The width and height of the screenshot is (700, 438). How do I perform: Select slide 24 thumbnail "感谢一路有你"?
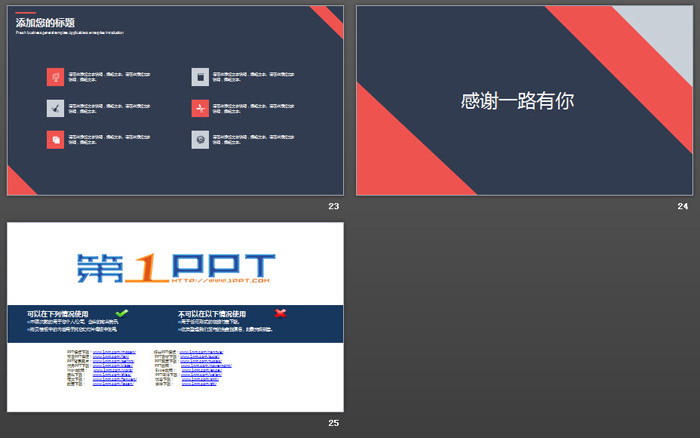pos(517,100)
